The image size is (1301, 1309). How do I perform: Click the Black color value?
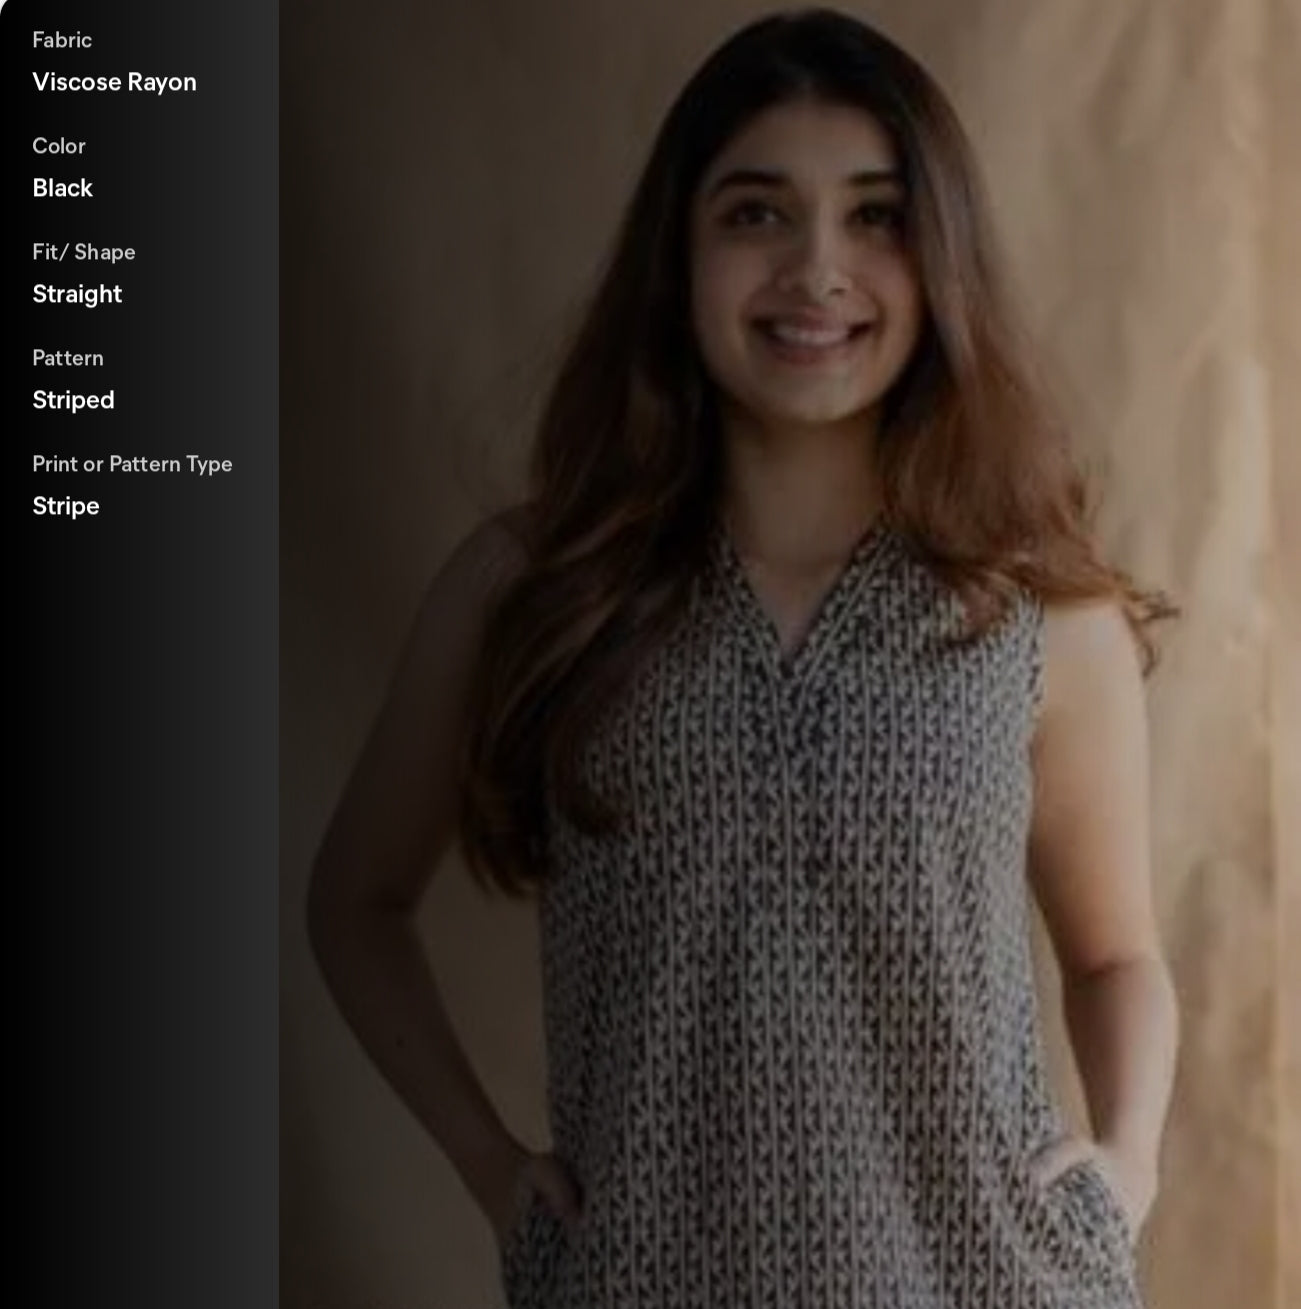62,188
